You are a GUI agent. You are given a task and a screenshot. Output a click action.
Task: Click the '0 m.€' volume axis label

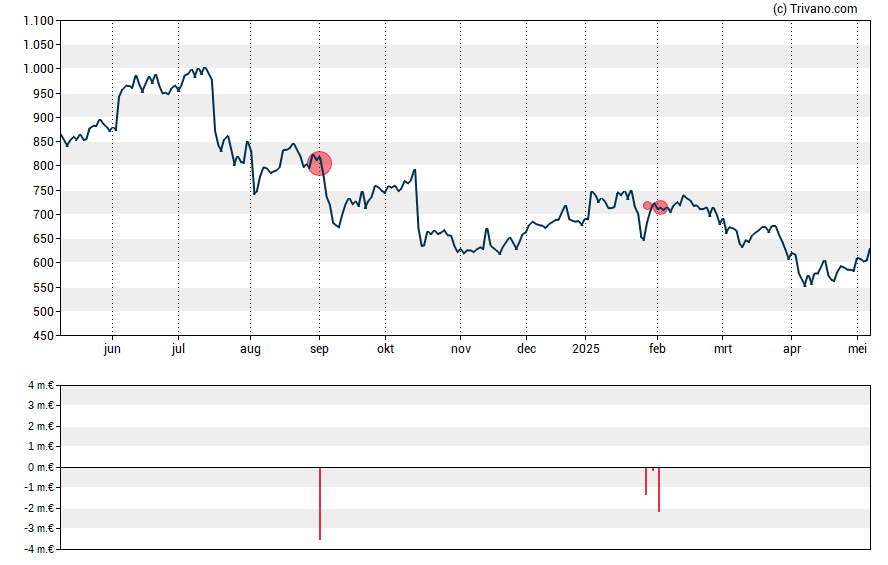pos(41,467)
